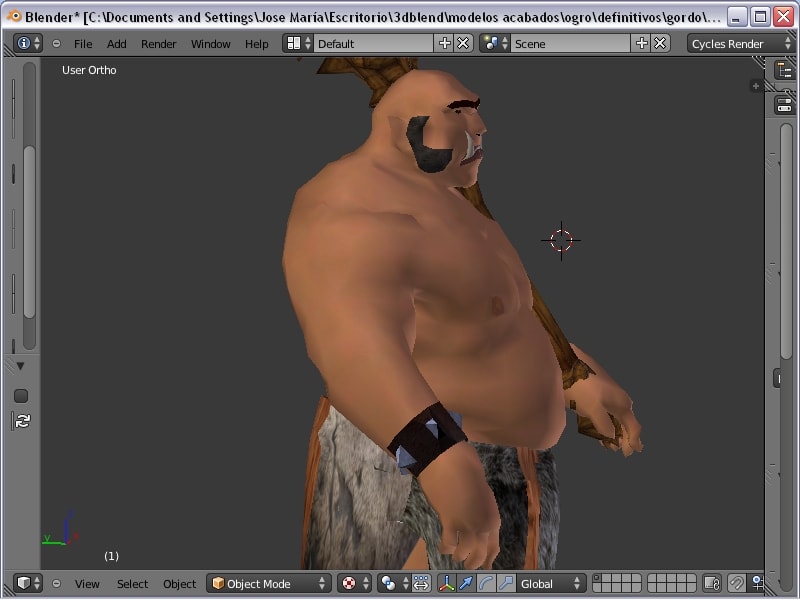Browse screen layouts with the layout icon
The height and width of the screenshot is (600, 800).
click(x=298, y=44)
